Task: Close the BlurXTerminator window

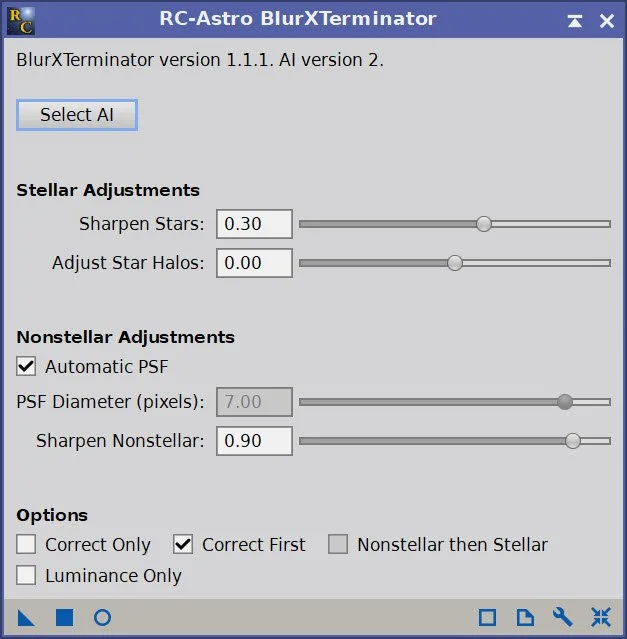Action: pyautogui.click(x=607, y=21)
